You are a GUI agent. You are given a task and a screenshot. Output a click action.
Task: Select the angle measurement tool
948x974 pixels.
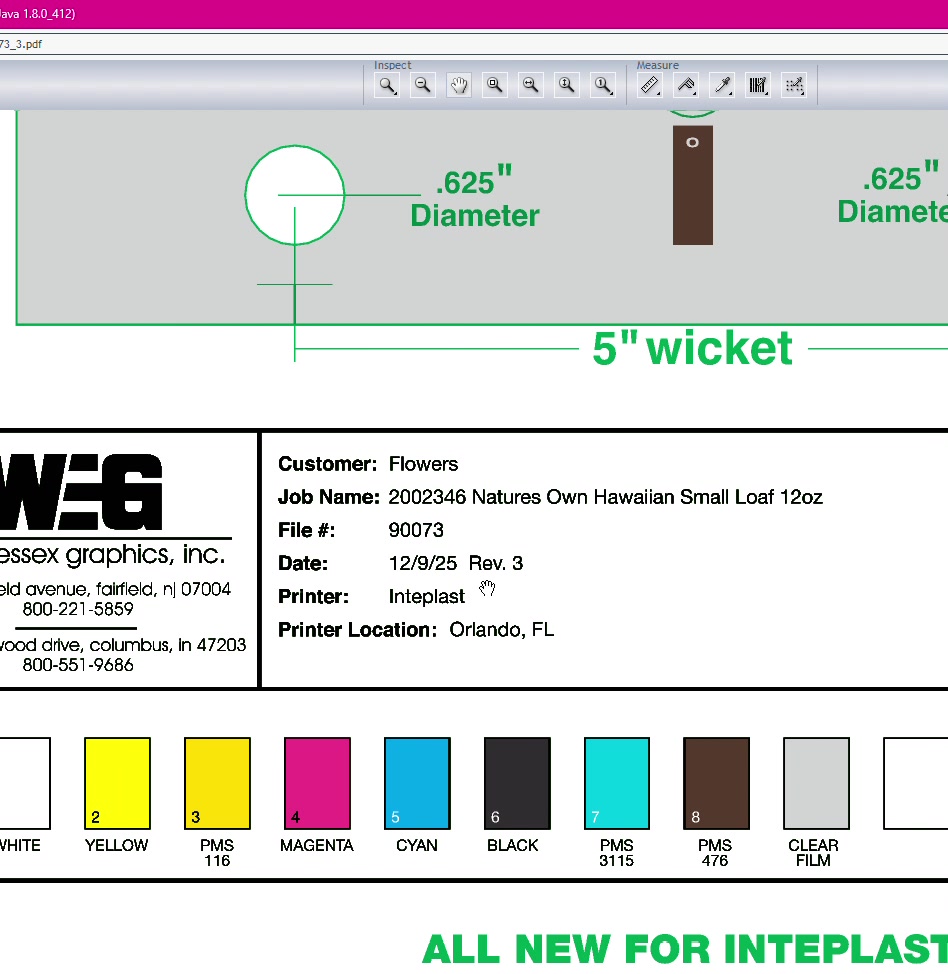pyautogui.click(x=686, y=85)
